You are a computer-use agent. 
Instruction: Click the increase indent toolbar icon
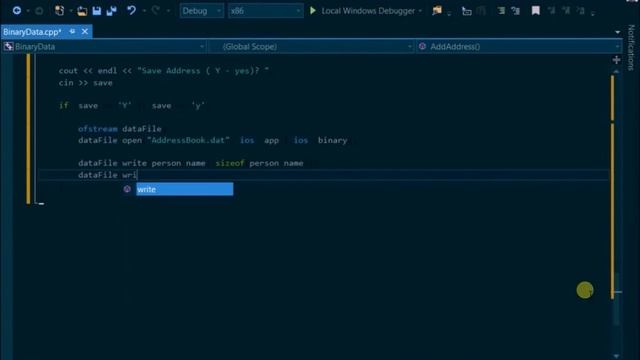pos(516,11)
